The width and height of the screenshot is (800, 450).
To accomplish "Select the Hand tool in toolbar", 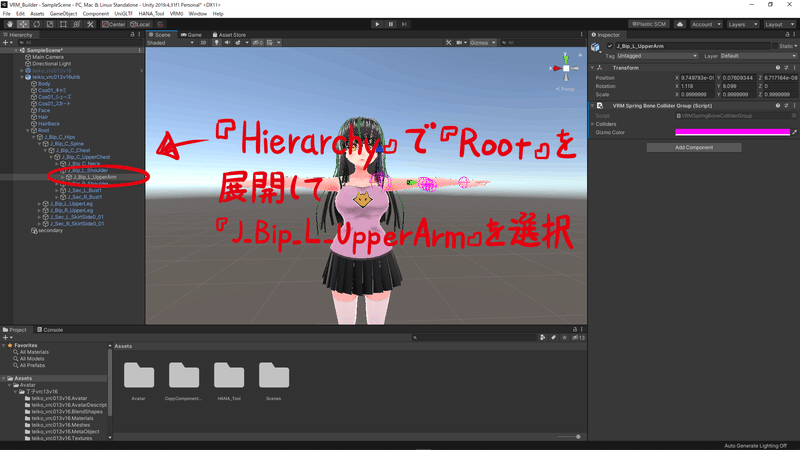I will (x=10, y=24).
